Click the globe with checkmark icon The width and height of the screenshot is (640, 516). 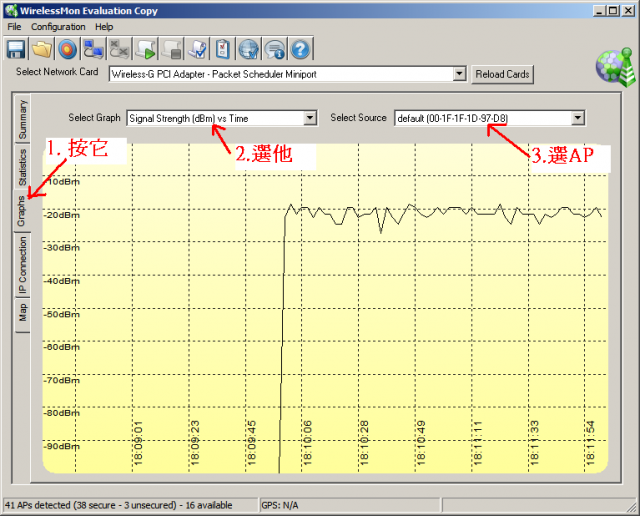[x=249, y=49]
